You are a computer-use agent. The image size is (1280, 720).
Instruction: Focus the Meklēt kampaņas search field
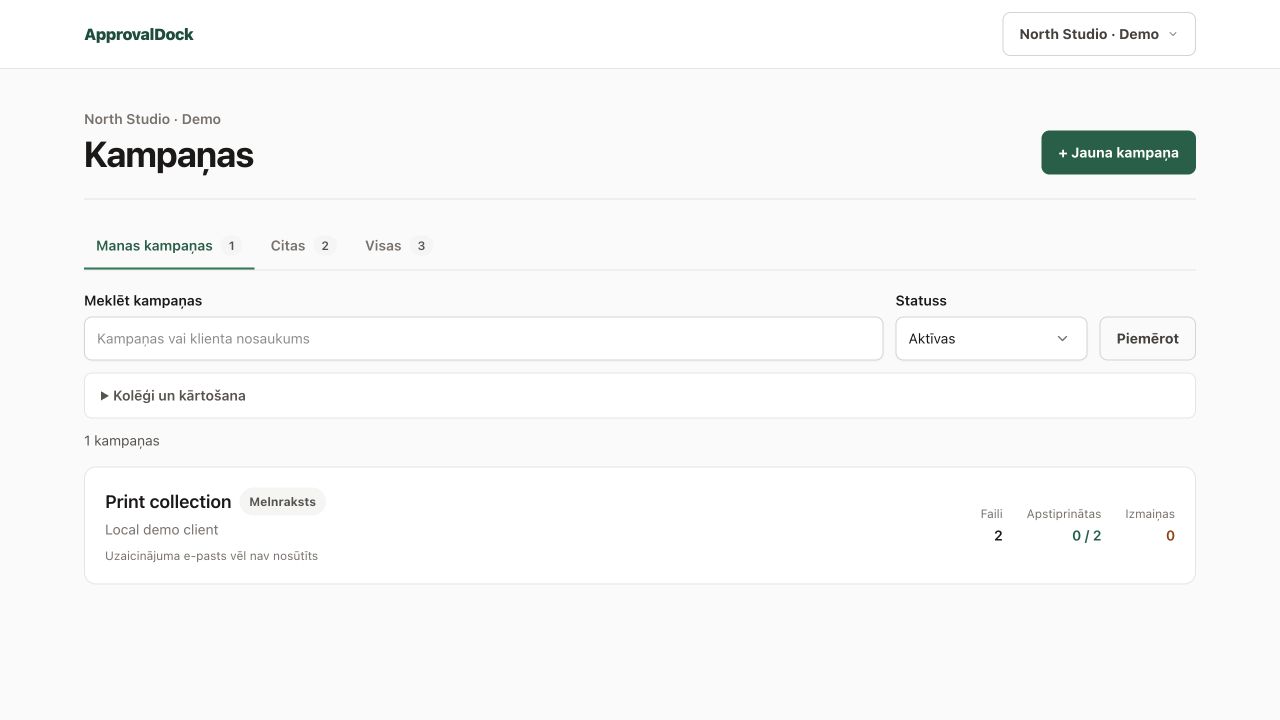pyautogui.click(x=483, y=339)
